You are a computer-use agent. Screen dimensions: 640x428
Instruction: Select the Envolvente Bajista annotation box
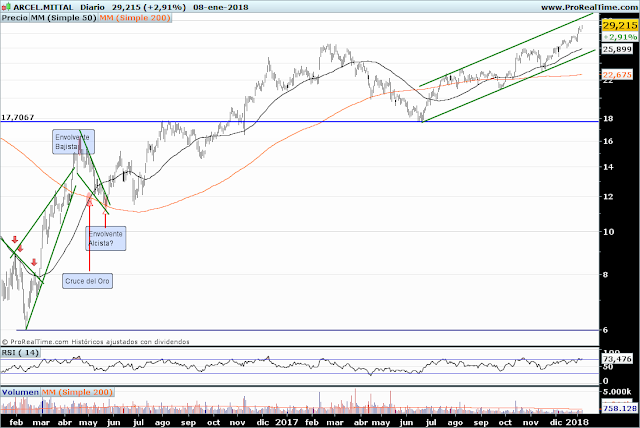coord(73,142)
